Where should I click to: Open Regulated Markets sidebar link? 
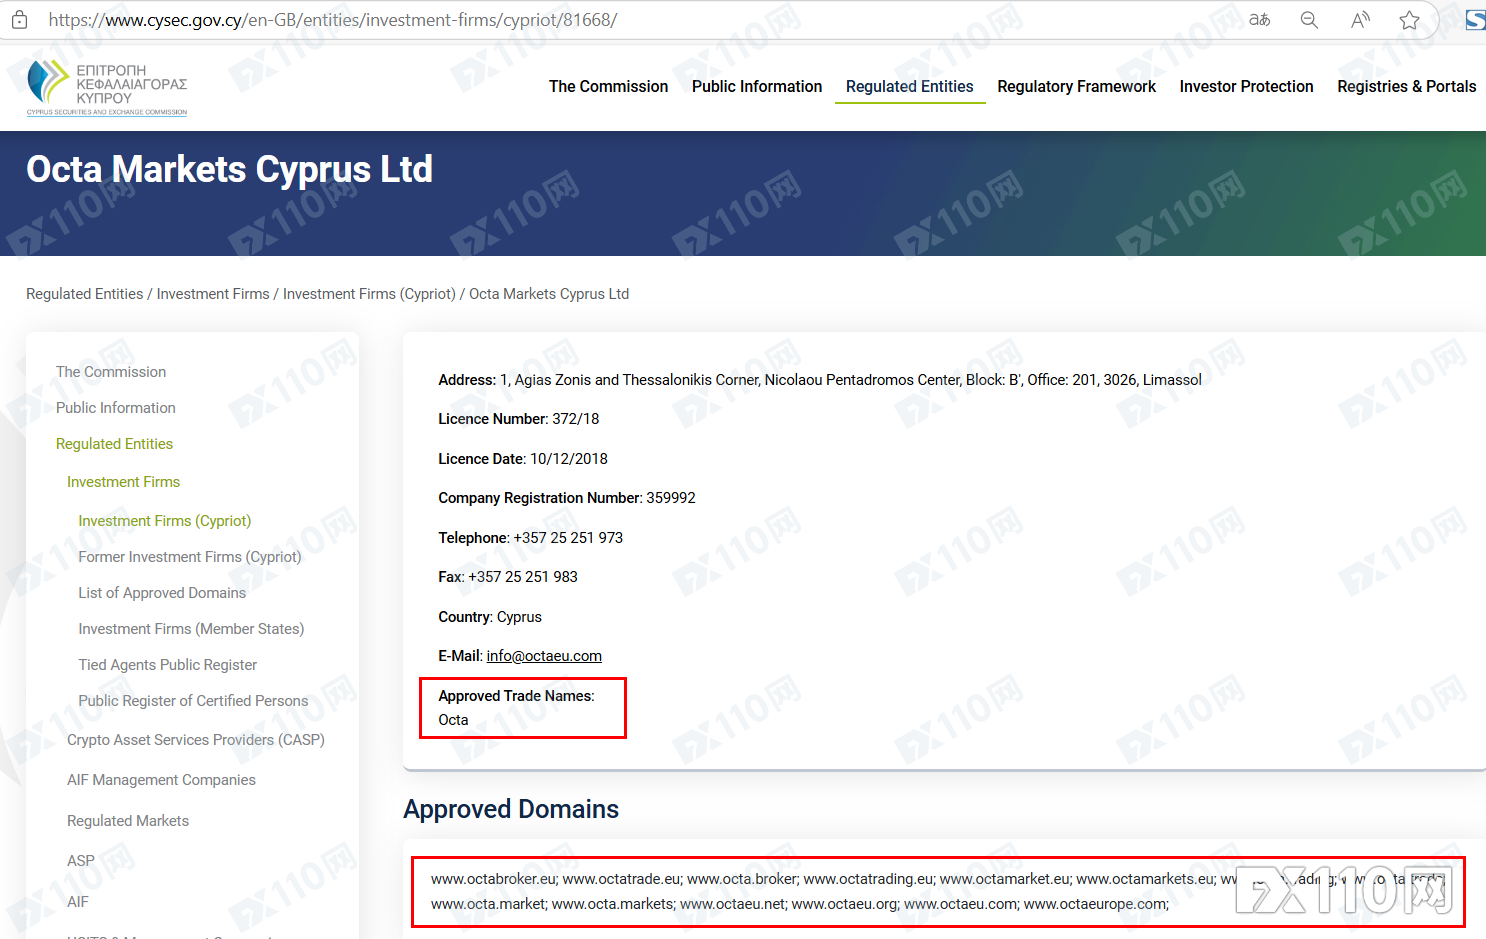(x=128, y=821)
